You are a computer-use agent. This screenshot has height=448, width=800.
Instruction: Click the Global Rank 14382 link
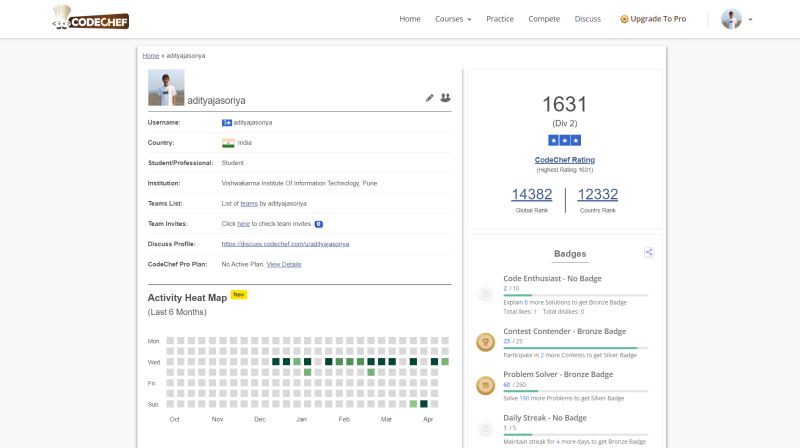[531, 195]
